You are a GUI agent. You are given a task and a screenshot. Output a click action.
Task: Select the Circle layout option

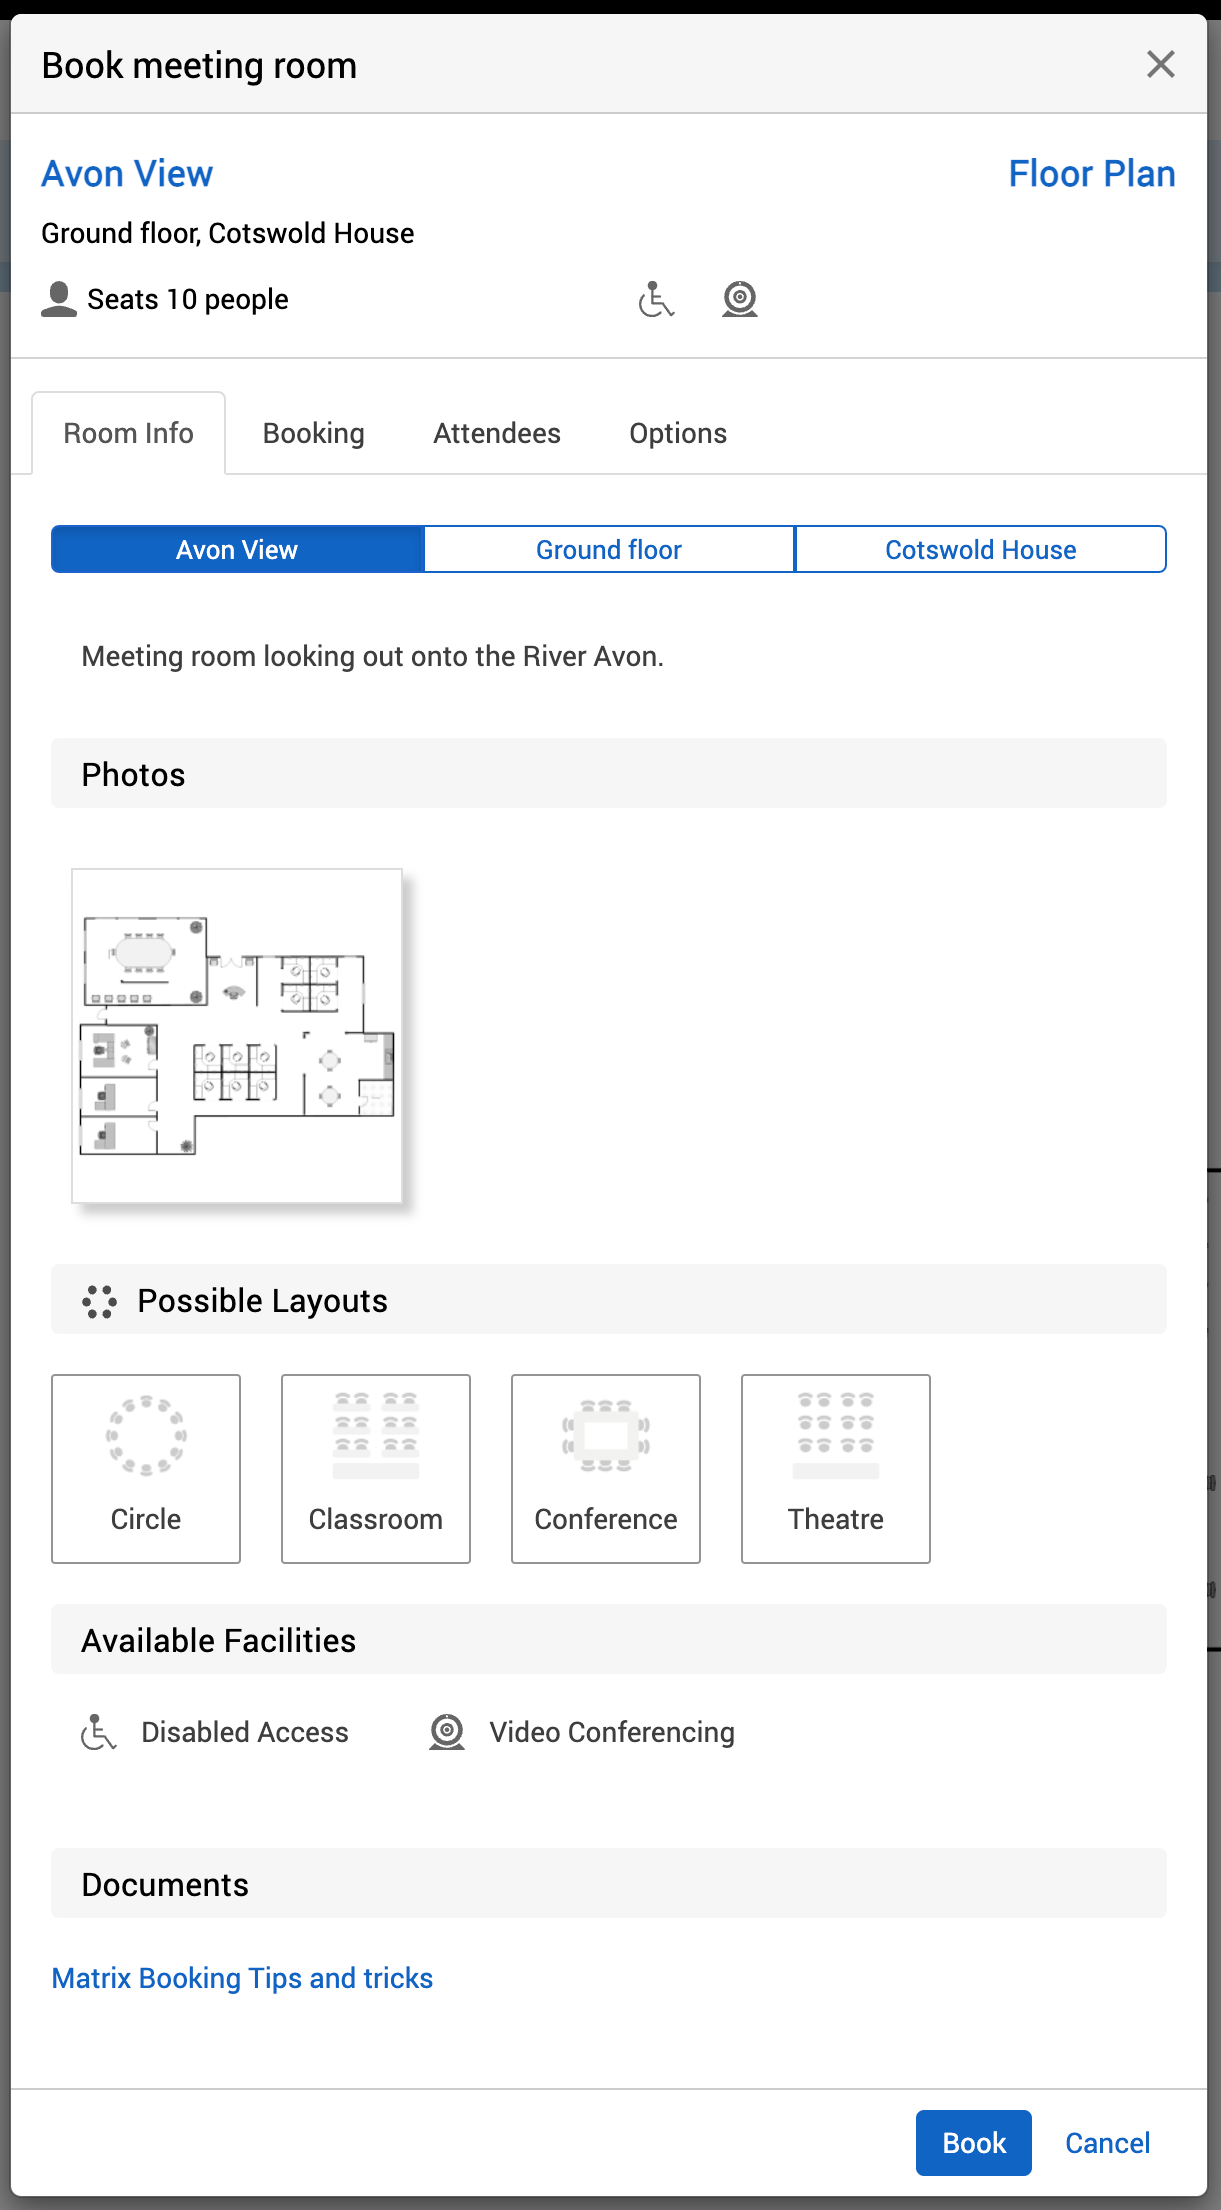[146, 1468]
